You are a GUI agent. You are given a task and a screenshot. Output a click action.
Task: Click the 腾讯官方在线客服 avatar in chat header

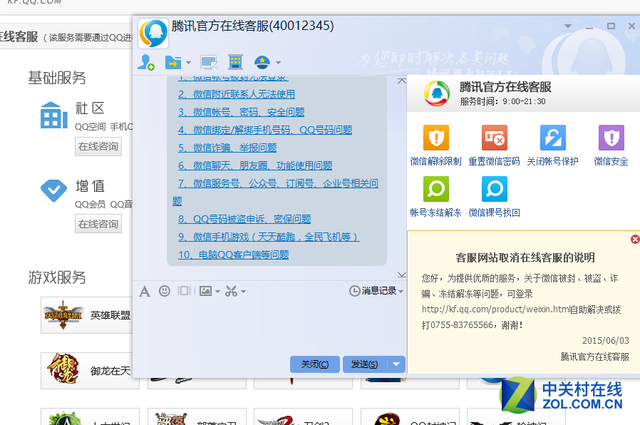click(153, 33)
